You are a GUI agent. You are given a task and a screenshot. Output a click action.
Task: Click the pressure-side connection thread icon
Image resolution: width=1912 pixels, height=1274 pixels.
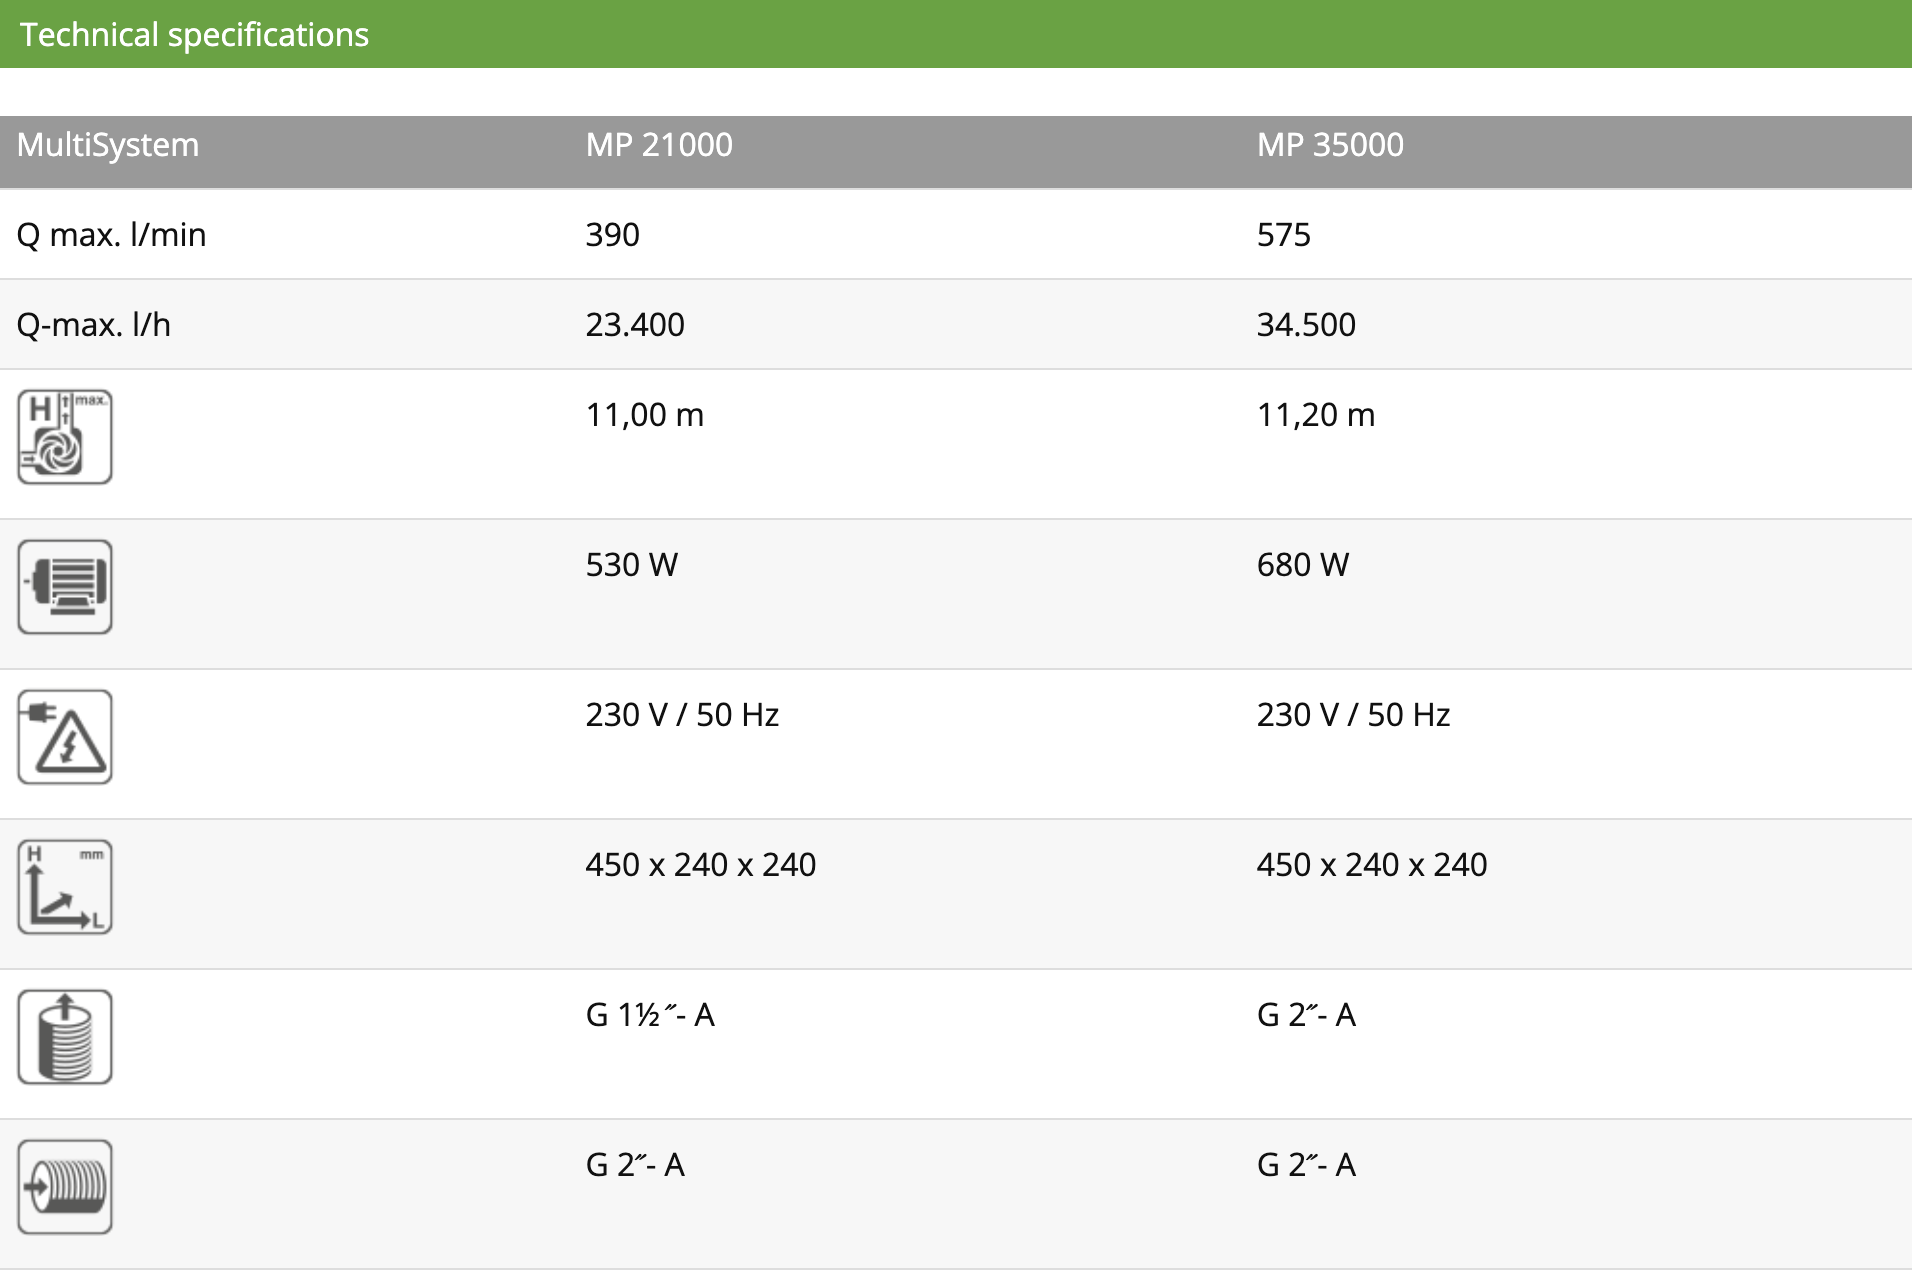tap(65, 1037)
